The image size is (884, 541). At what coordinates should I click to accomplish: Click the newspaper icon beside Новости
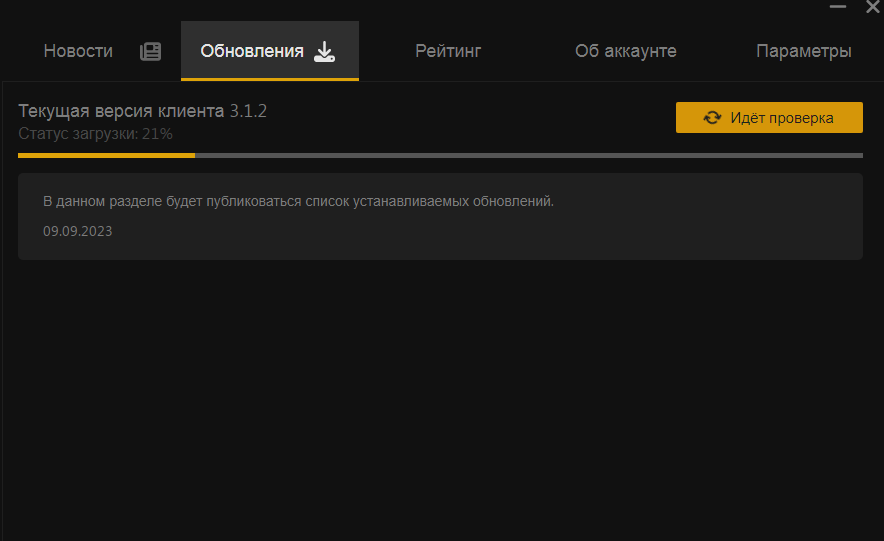(x=150, y=51)
